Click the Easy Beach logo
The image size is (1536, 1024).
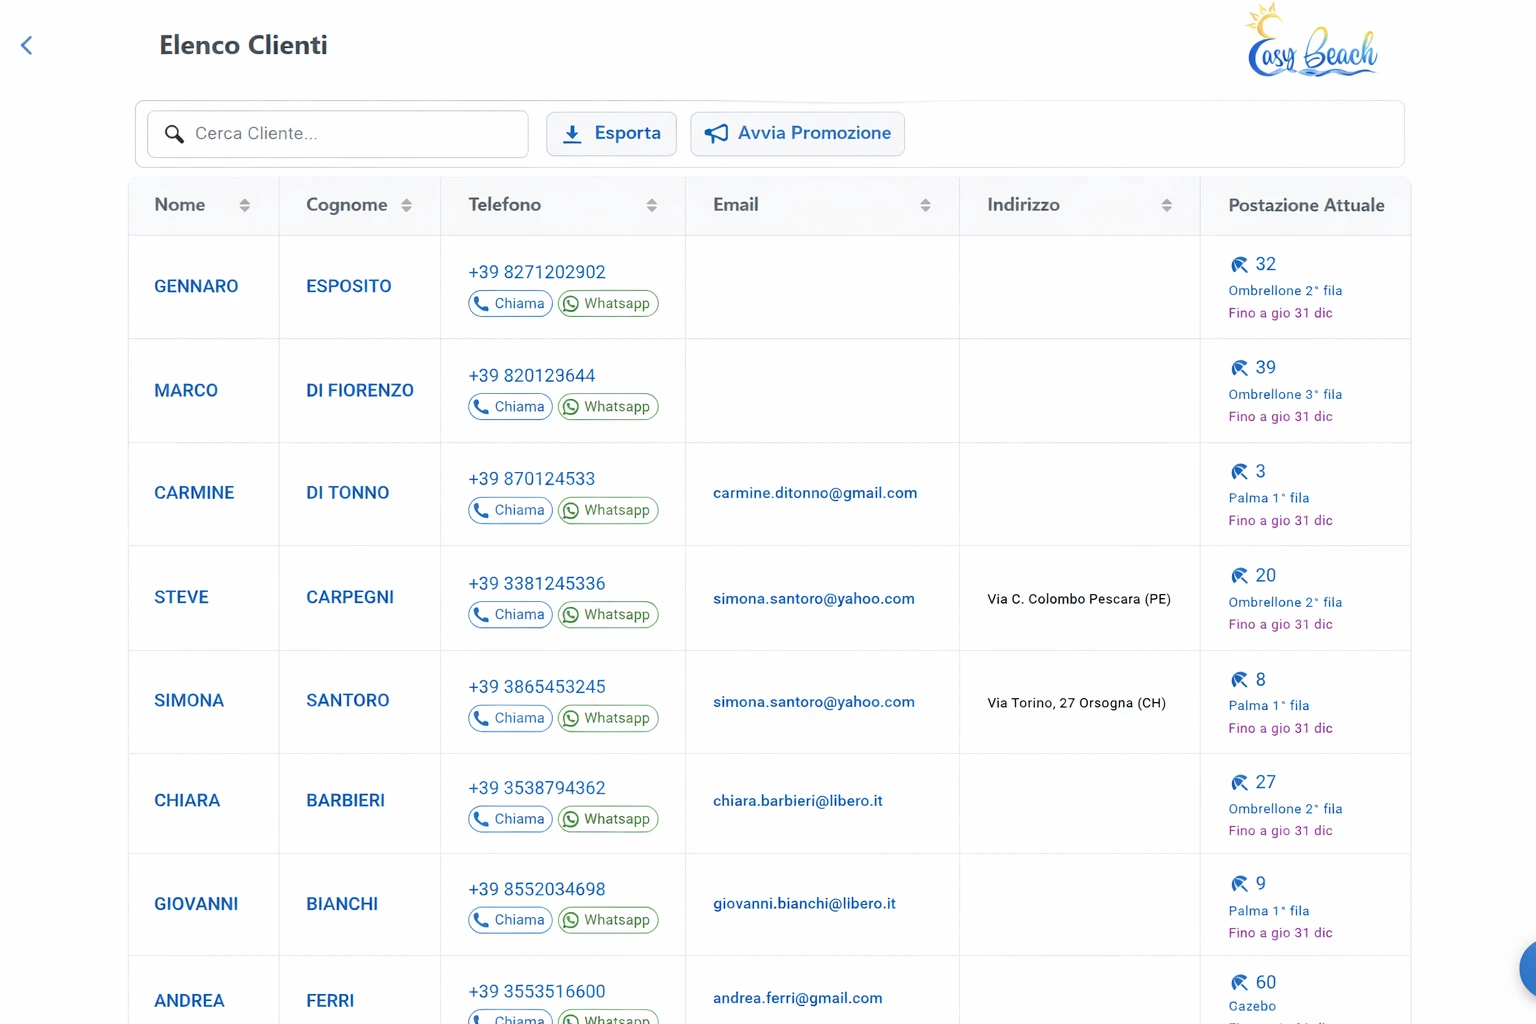[1312, 42]
